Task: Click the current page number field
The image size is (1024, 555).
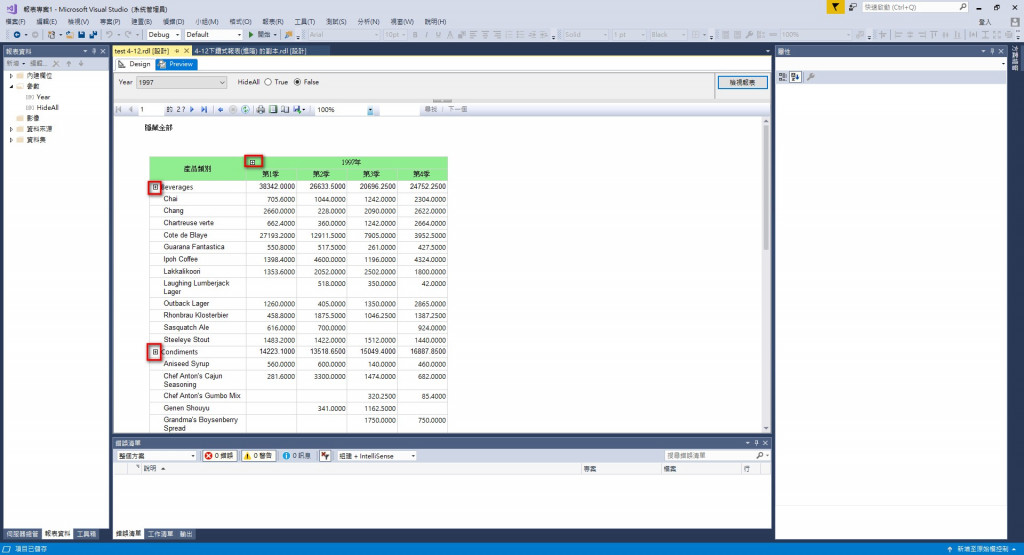Action: (150, 110)
